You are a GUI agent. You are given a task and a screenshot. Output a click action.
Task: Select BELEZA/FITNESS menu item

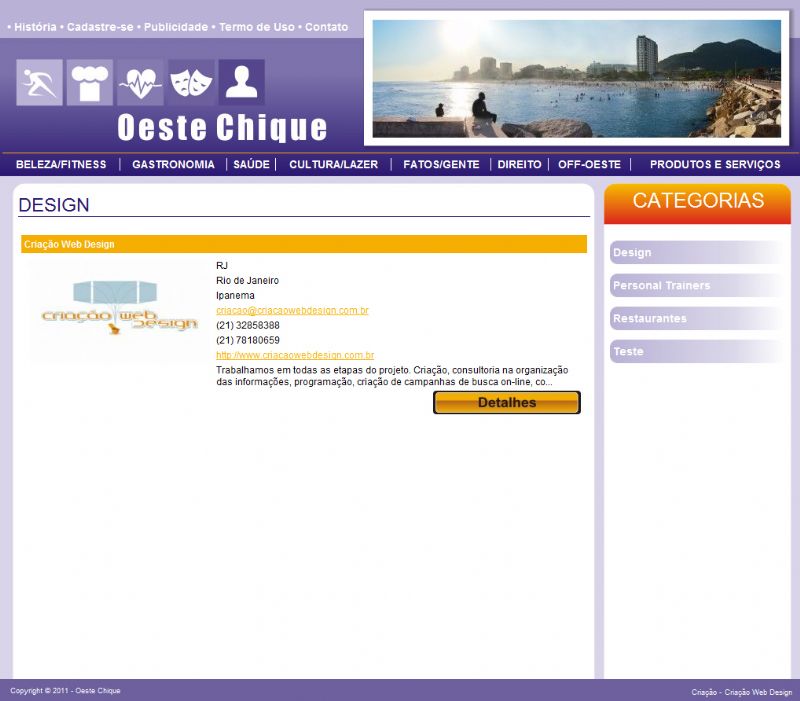pyautogui.click(x=61, y=164)
